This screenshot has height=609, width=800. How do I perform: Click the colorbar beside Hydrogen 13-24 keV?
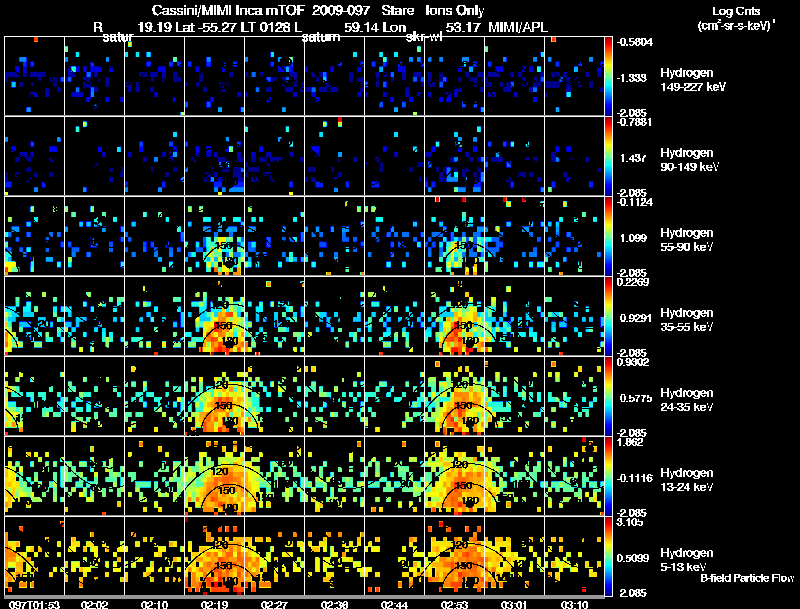point(608,476)
